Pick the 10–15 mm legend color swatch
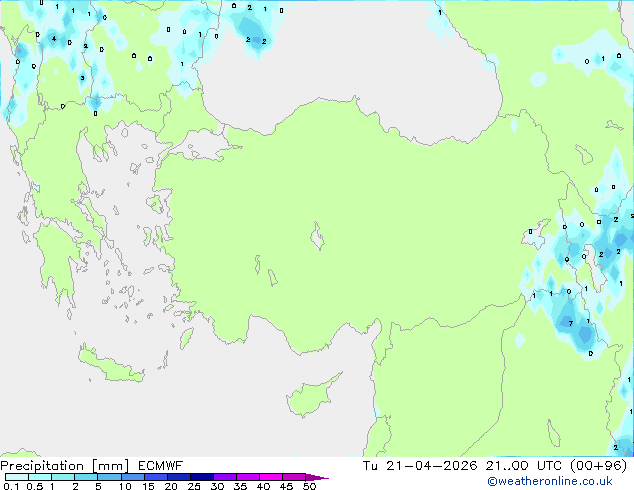 click(132, 477)
